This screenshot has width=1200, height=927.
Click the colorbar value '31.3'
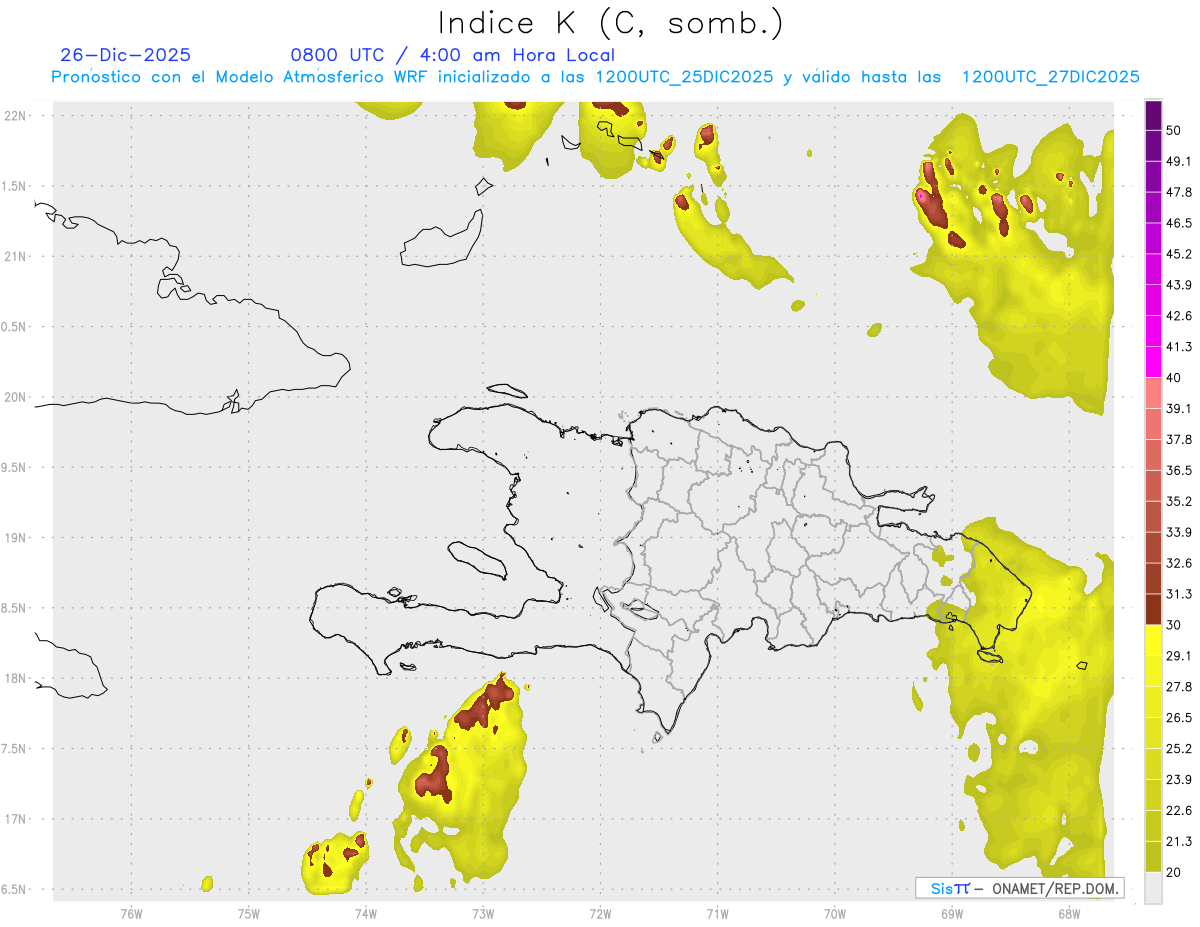[x=1178, y=594]
